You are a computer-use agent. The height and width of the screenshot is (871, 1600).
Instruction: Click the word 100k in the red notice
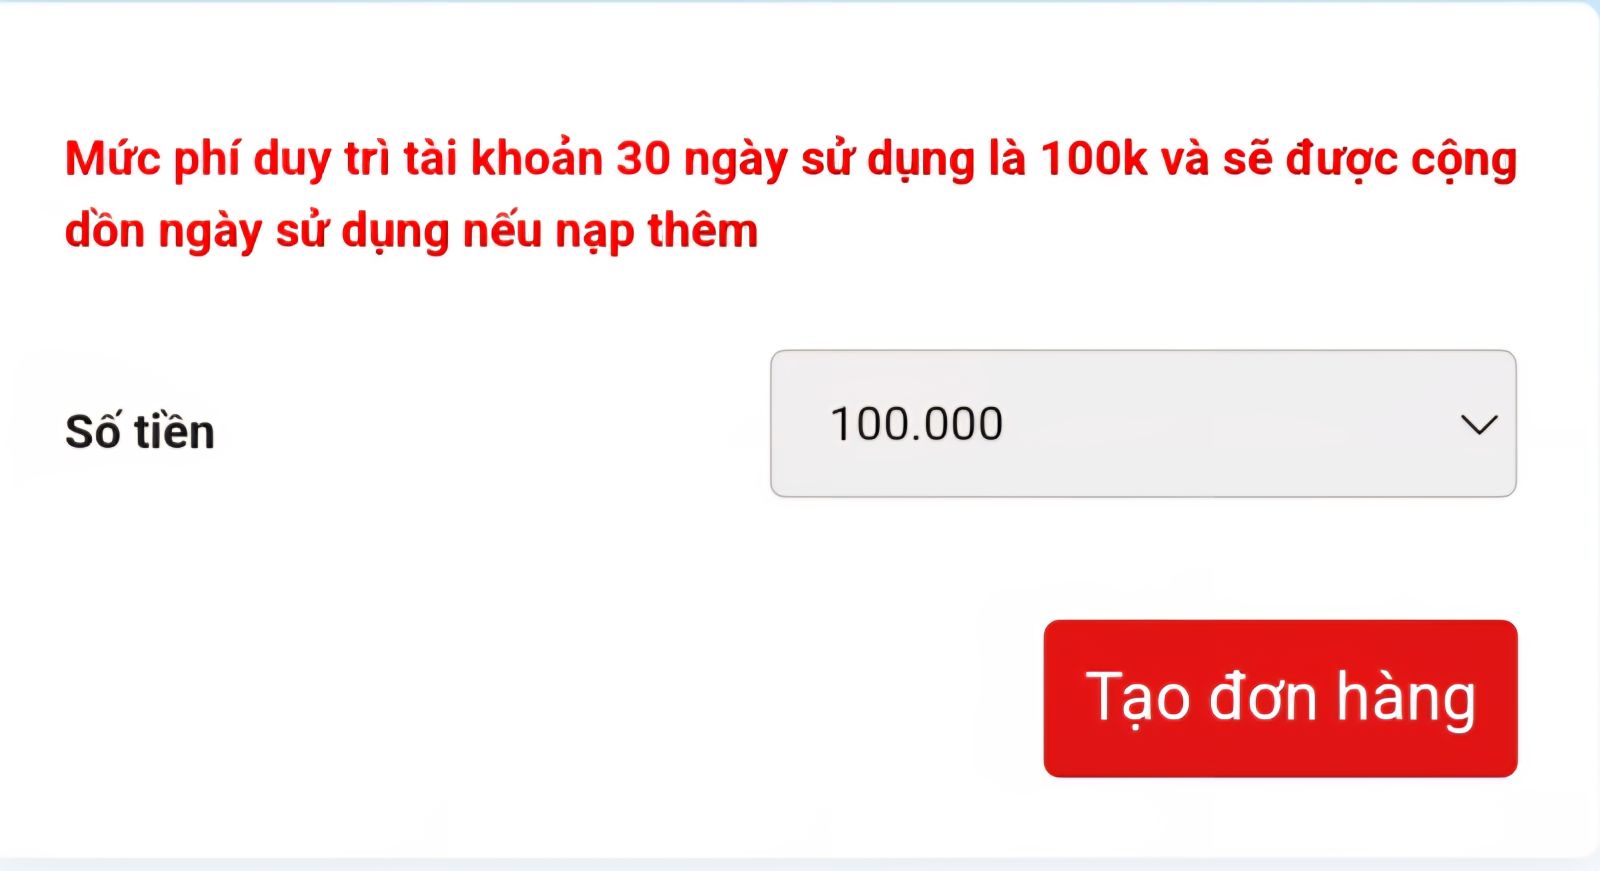[x=1093, y=158]
